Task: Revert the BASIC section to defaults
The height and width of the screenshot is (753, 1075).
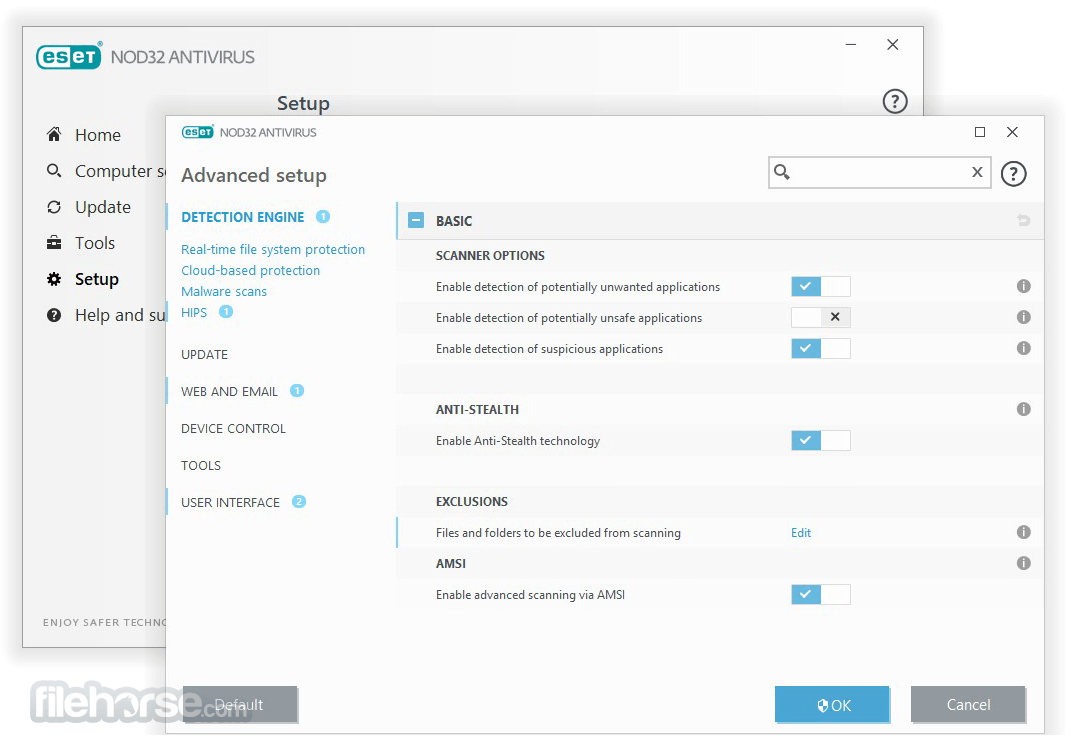Action: [x=1024, y=220]
